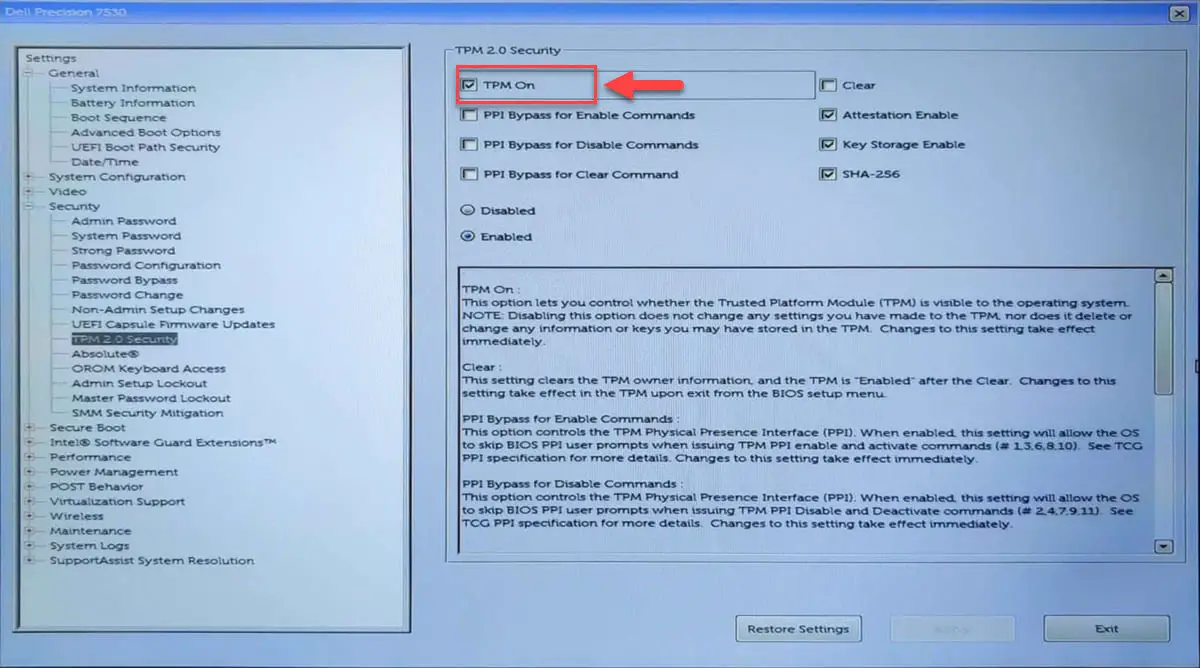Uncheck Attestation Enable
1200x668 pixels.
[x=829, y=114]
